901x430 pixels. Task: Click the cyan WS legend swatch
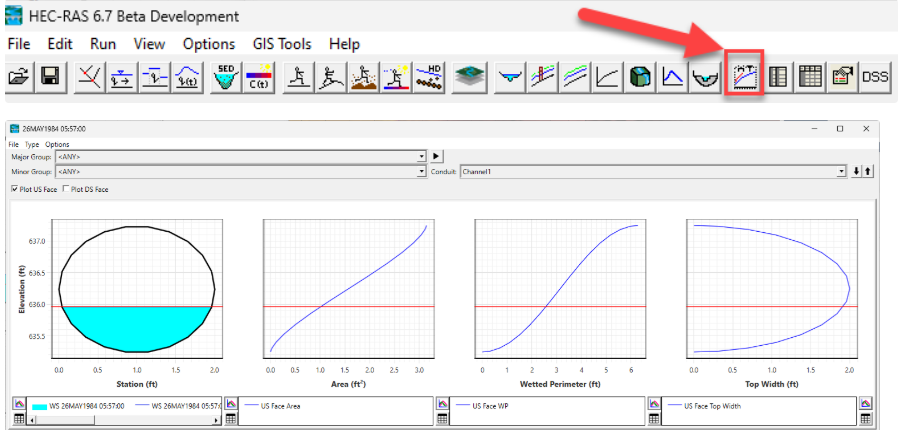pyautogui.click(x=39, y=406)
